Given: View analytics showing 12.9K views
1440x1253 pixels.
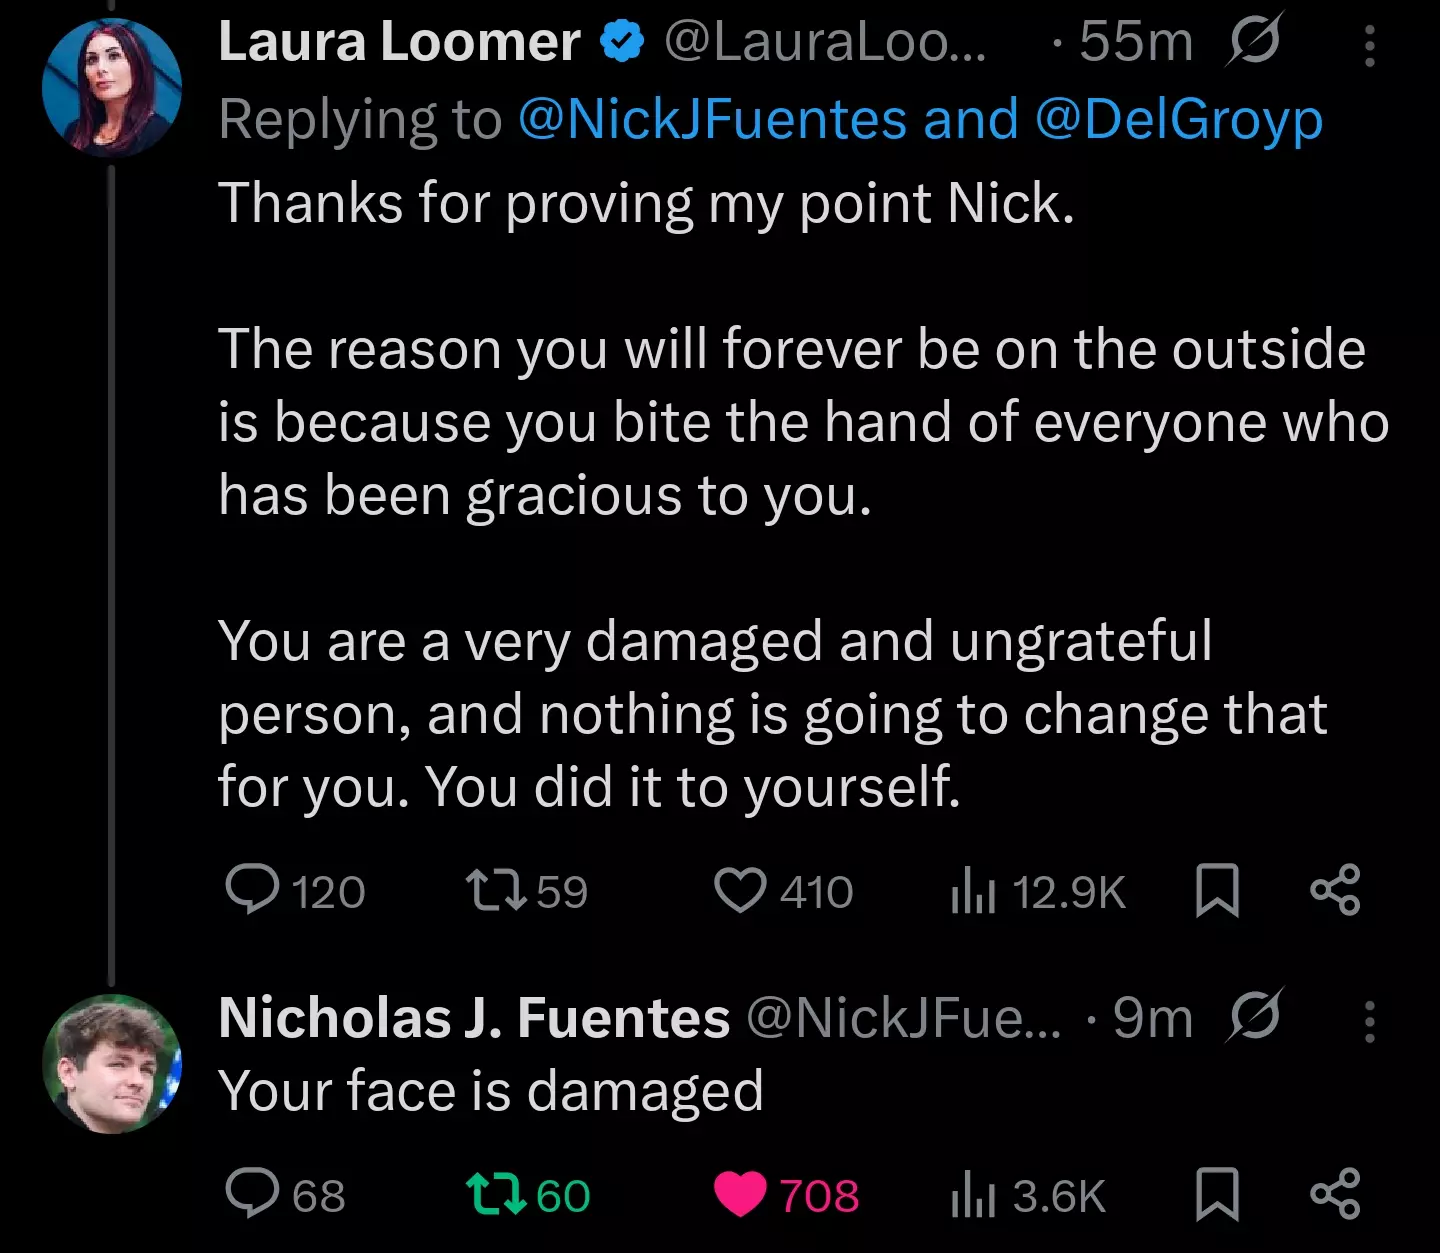Looking at the screenshot, I should 1038,890.
